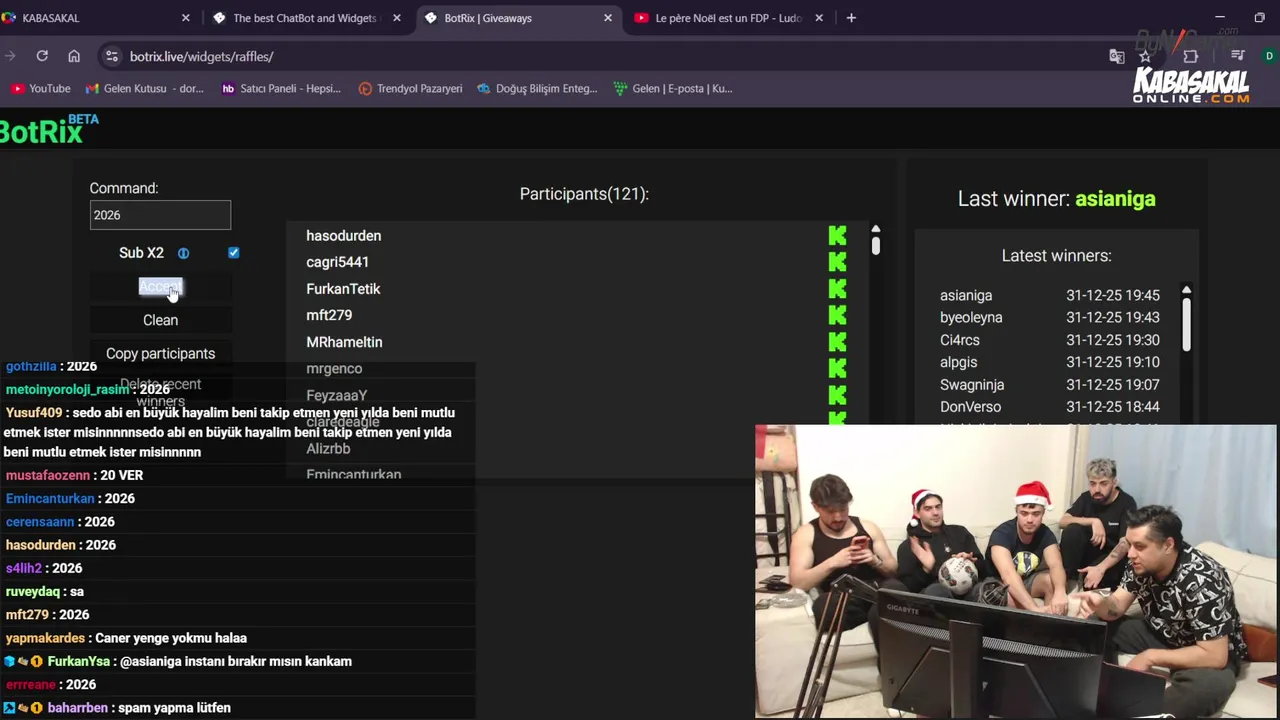Select Ci4rcs in latest winners
The width and height of the screenshot is (1280, 720).
click(x=959, y=340)
